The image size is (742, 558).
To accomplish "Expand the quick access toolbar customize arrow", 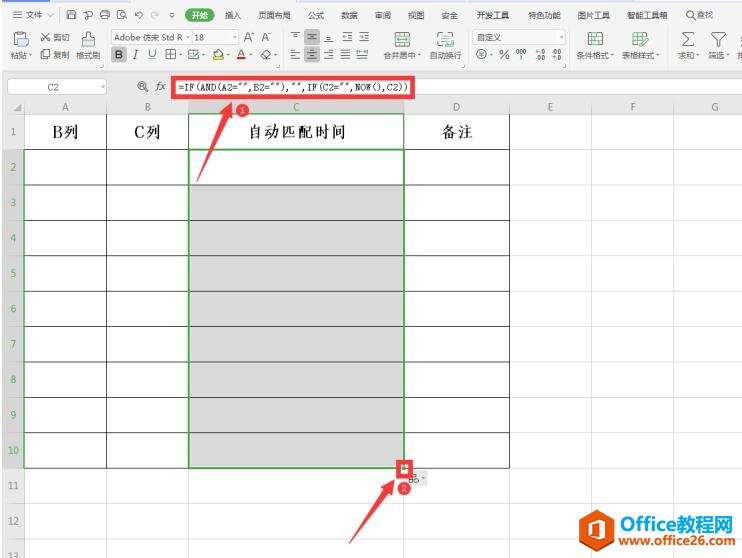I will tap(172, 15).
